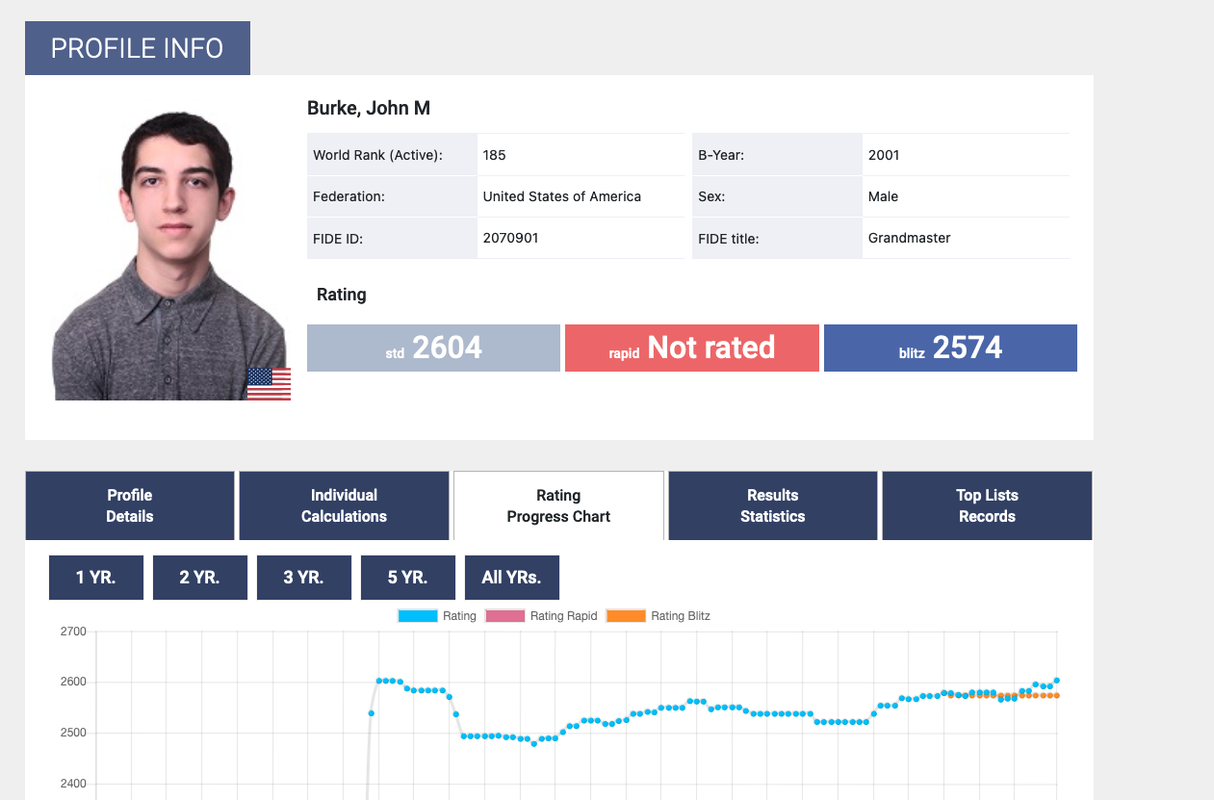
Task: Click the B-Year: label
Action: 721,155
